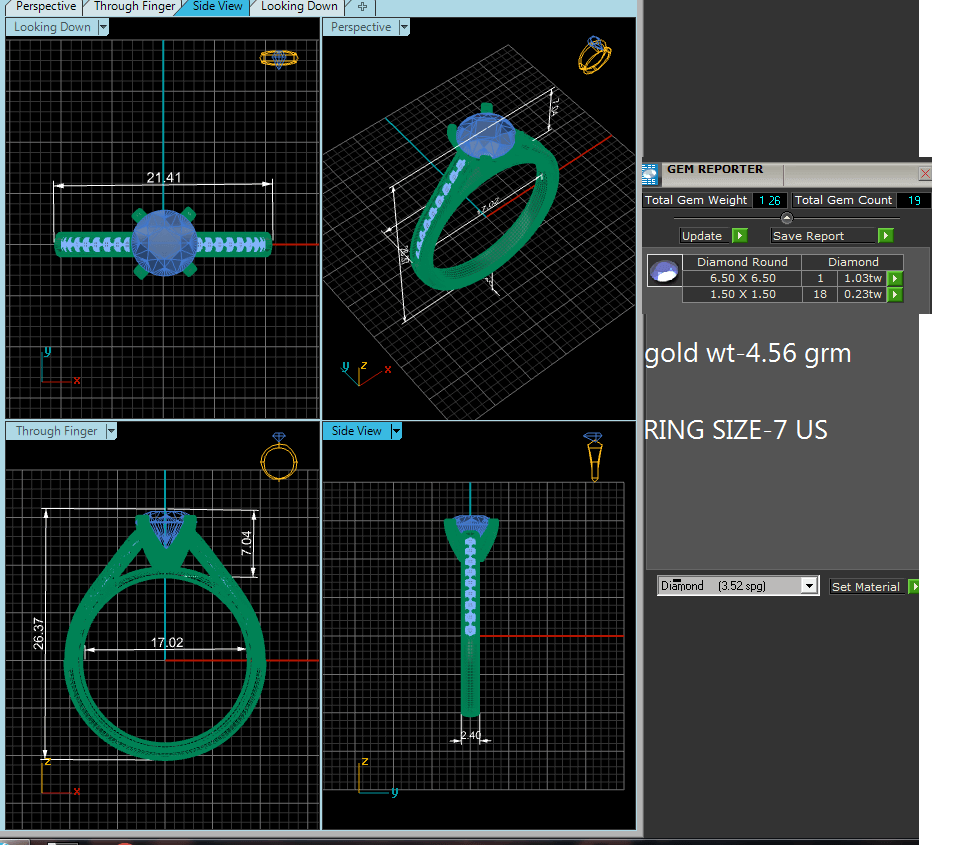Screen dimensions: 975x845
Task: Expand the Diamond material dropdown
Action: pyautogui.click(x=809, y=587)
